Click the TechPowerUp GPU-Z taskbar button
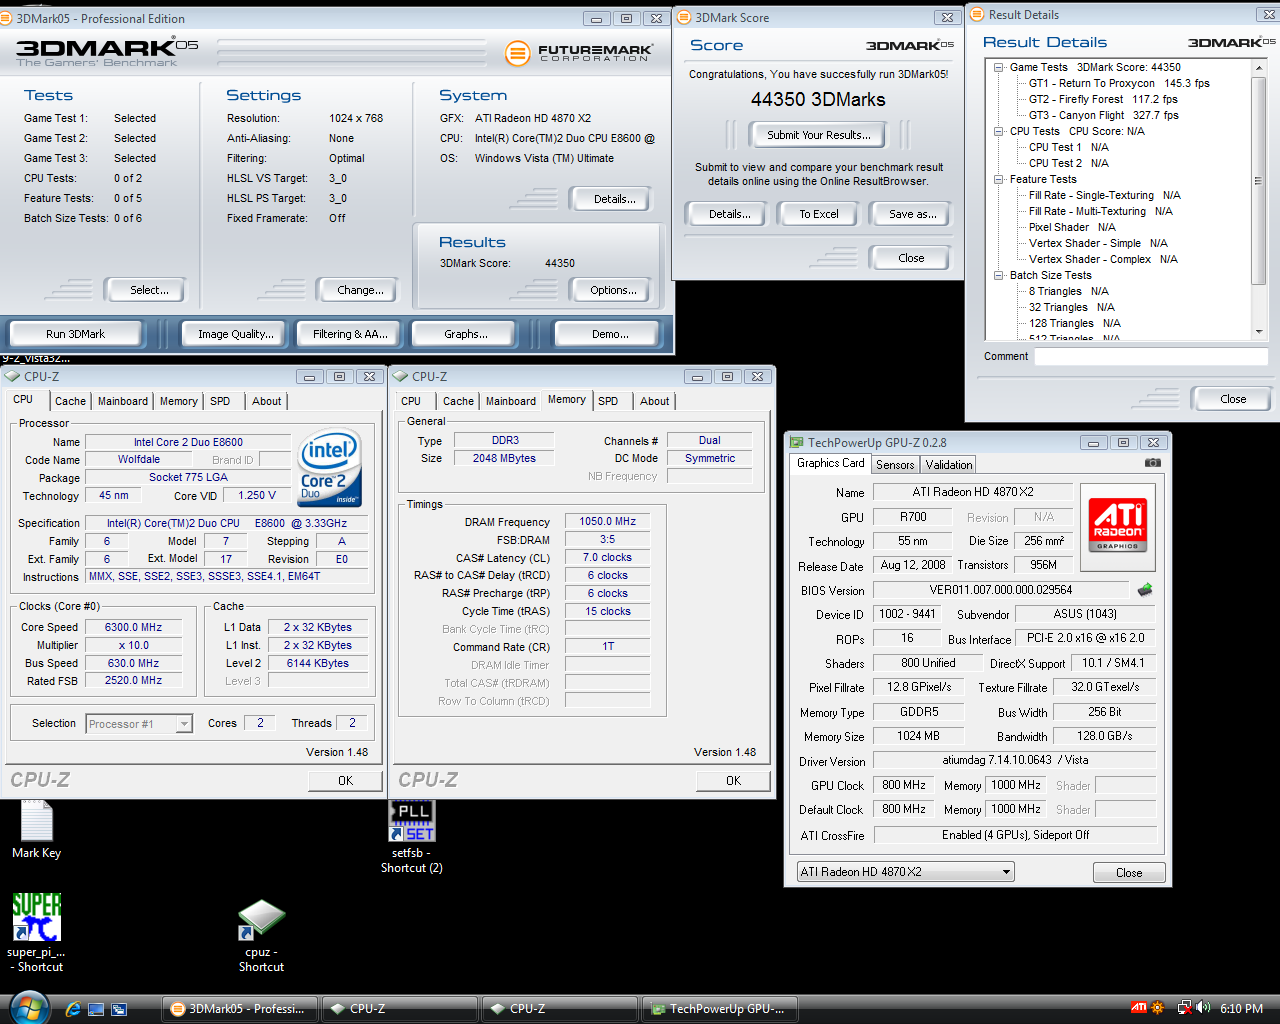 (x=721, y=1009)
